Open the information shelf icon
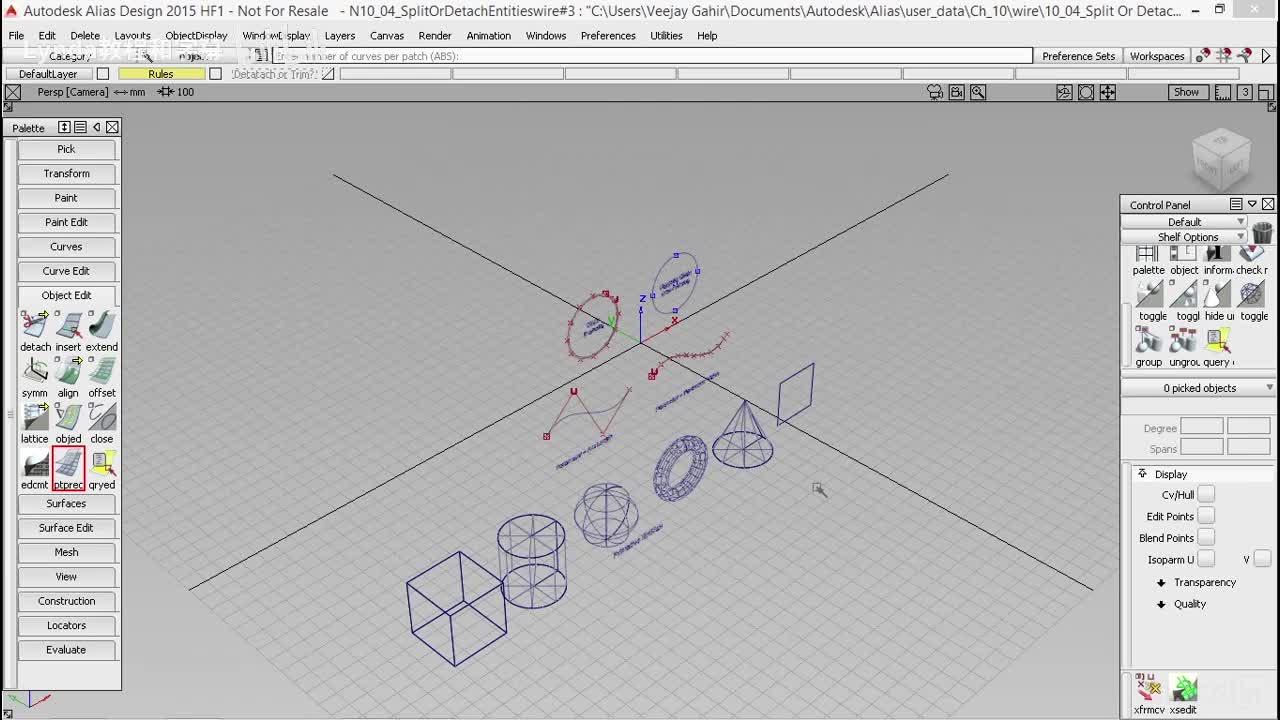Screen dimensions: 1280x720 tap(1217, 254)
